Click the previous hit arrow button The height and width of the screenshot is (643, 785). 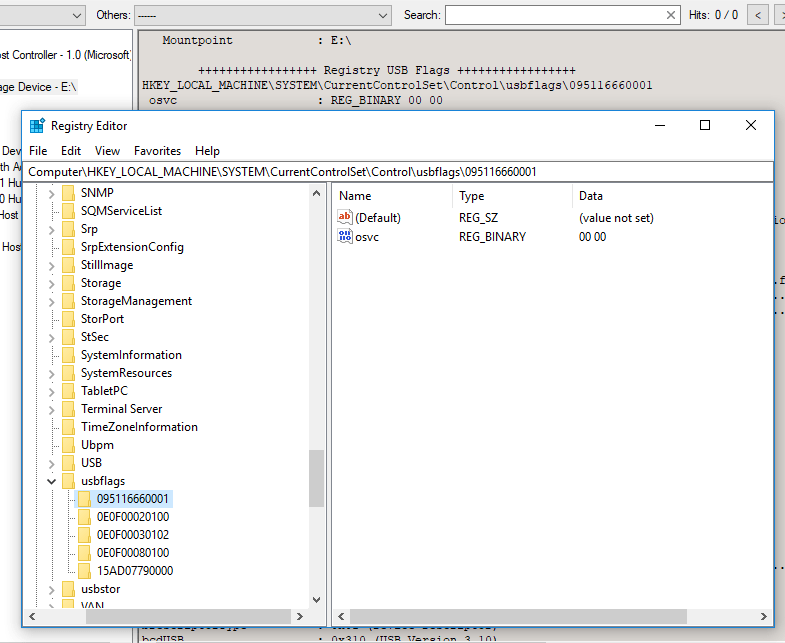(x=758, y=15)
